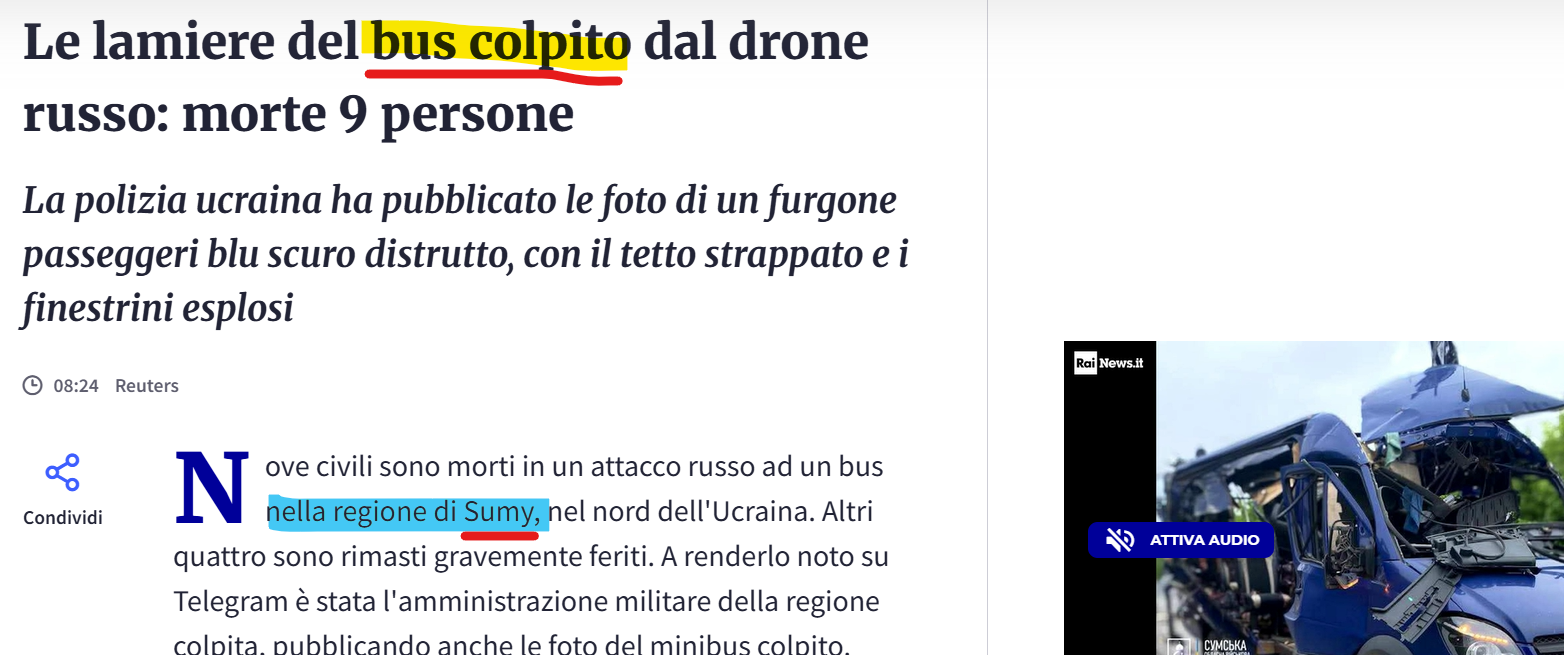1564x655 pixels.
Task: Click the Condividi label
Action: 63,518
